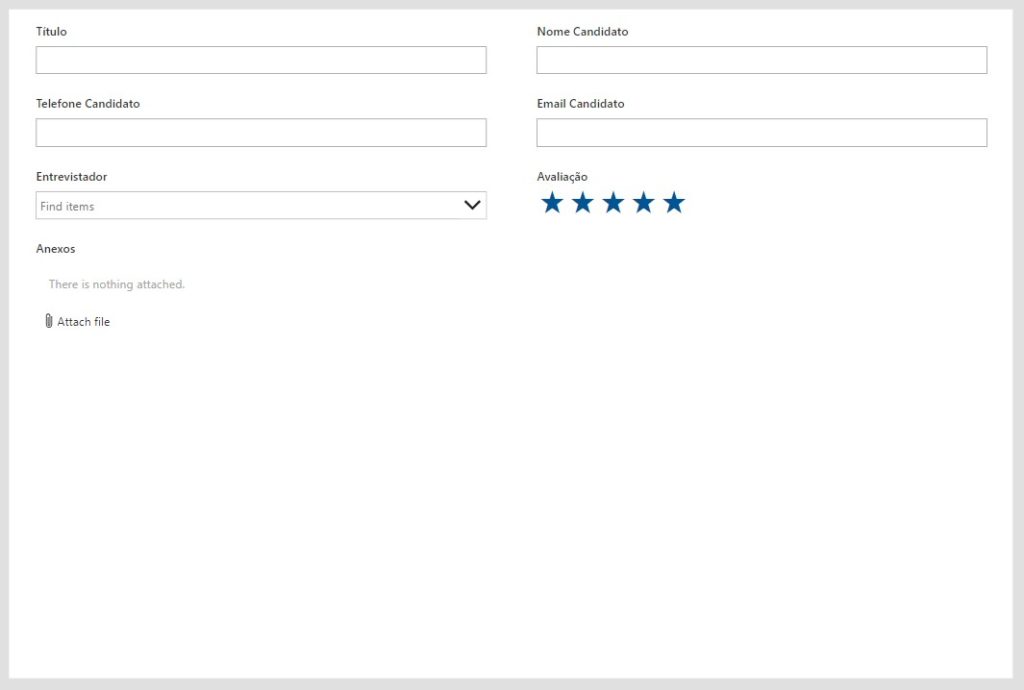
Task: Click the Avaliação label
Action: pyautogui.click(x=562, y=177)
